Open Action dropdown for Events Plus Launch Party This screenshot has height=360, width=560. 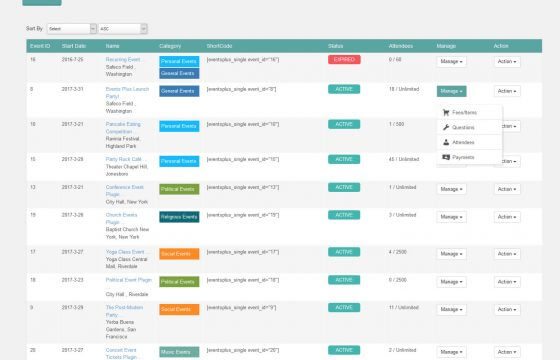507,91
